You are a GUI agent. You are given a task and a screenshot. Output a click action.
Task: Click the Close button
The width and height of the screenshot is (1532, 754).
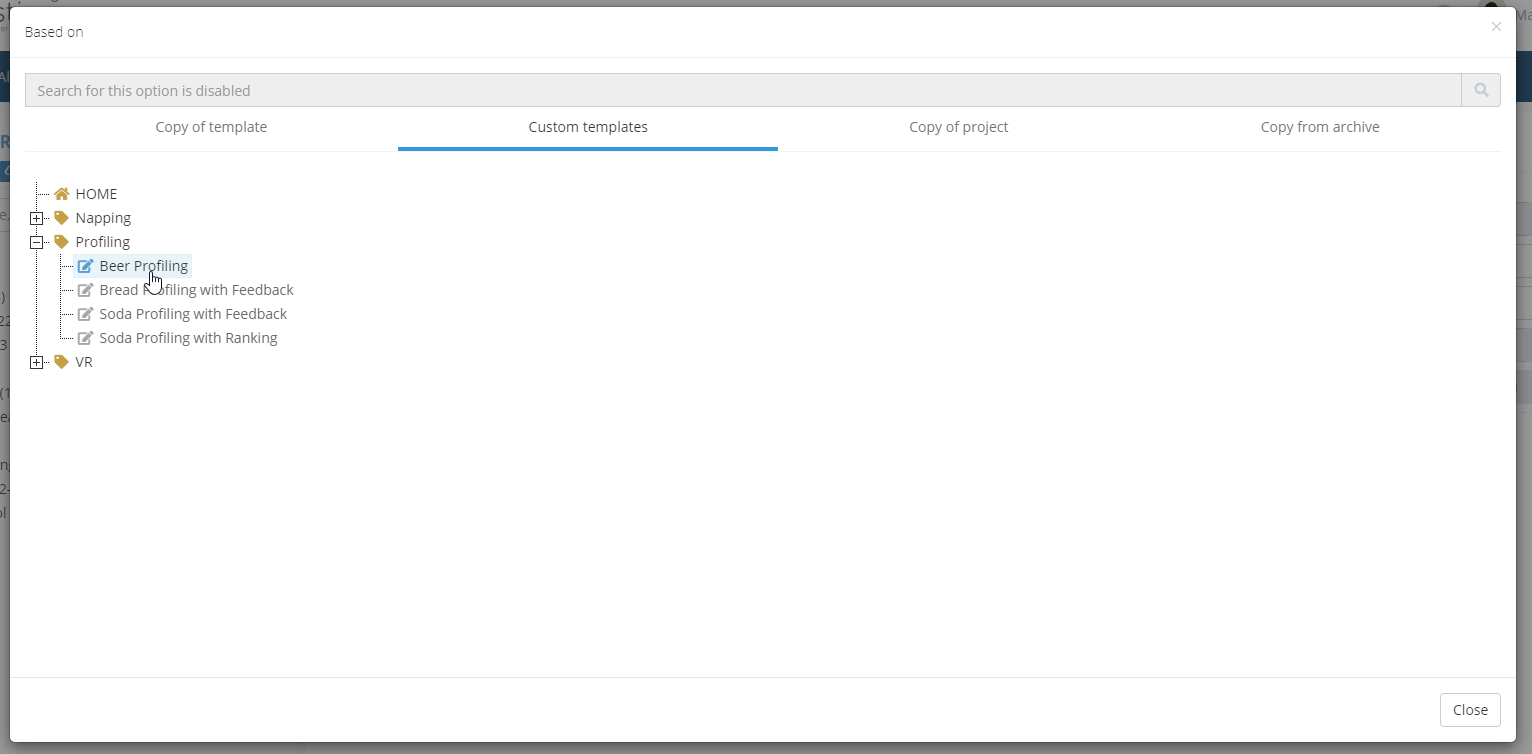point(1470,710)
